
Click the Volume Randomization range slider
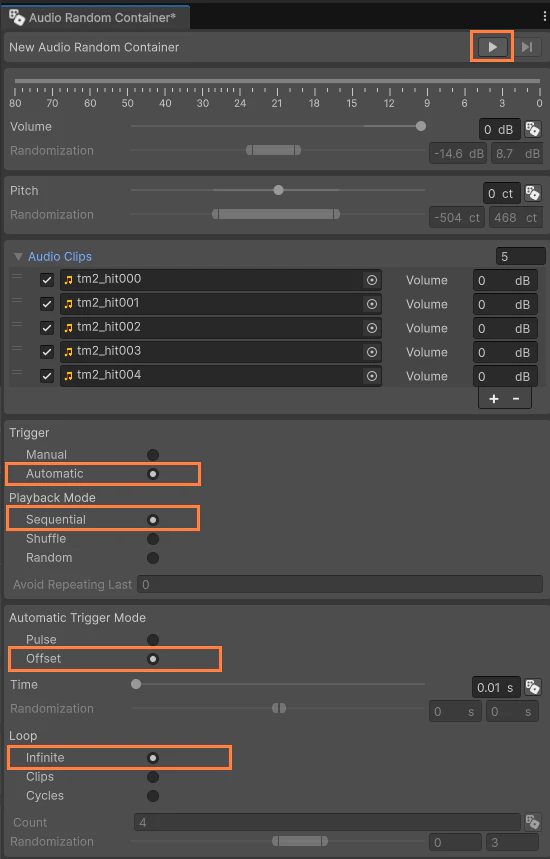(273, 150)
